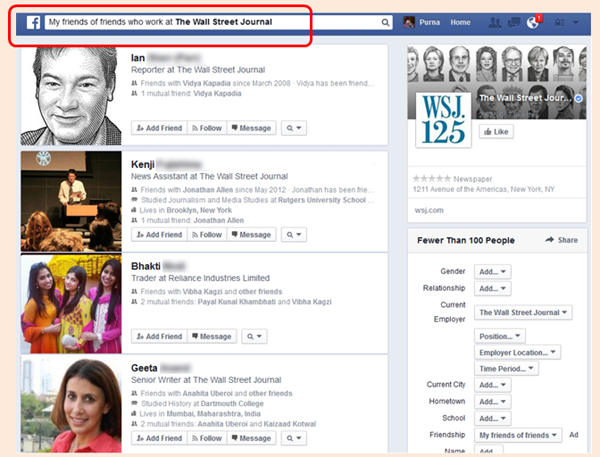
Task: Open Vidya Kapadia mutual friend link
Action: [x=217, y=93]
